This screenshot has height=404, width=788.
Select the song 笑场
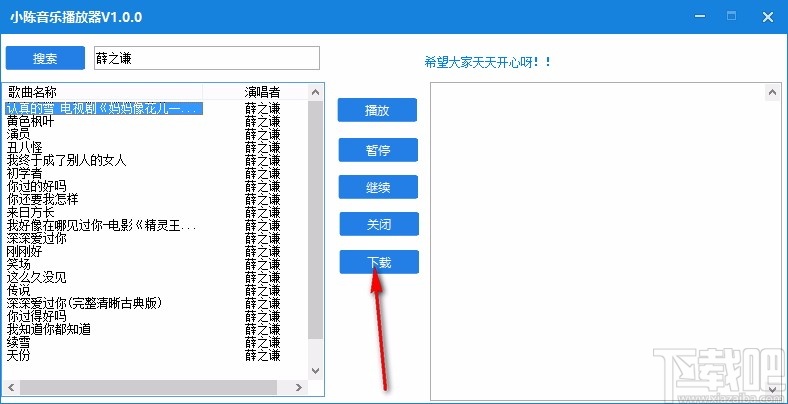pos(18,264)
